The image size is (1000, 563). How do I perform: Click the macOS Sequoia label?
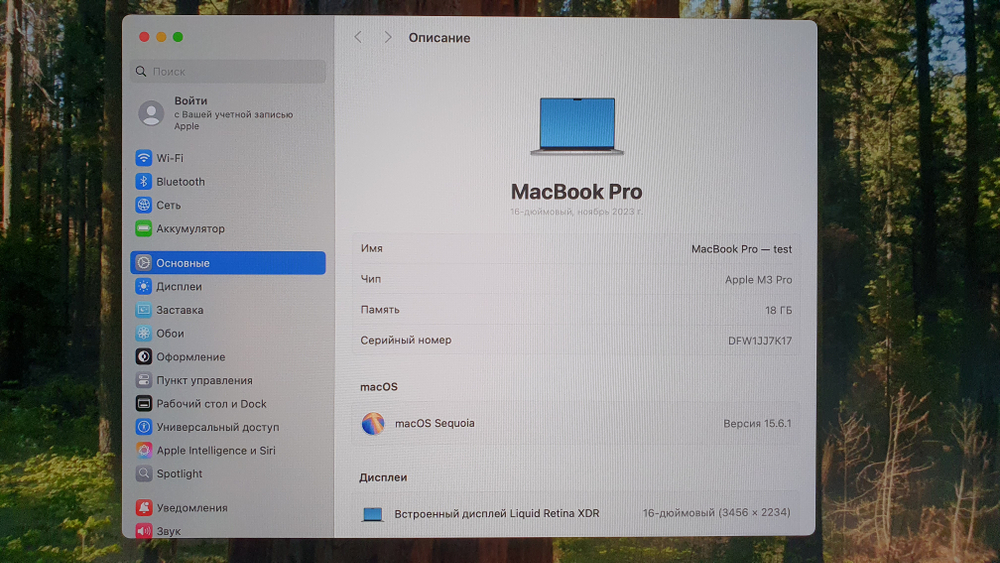[434, 423]
